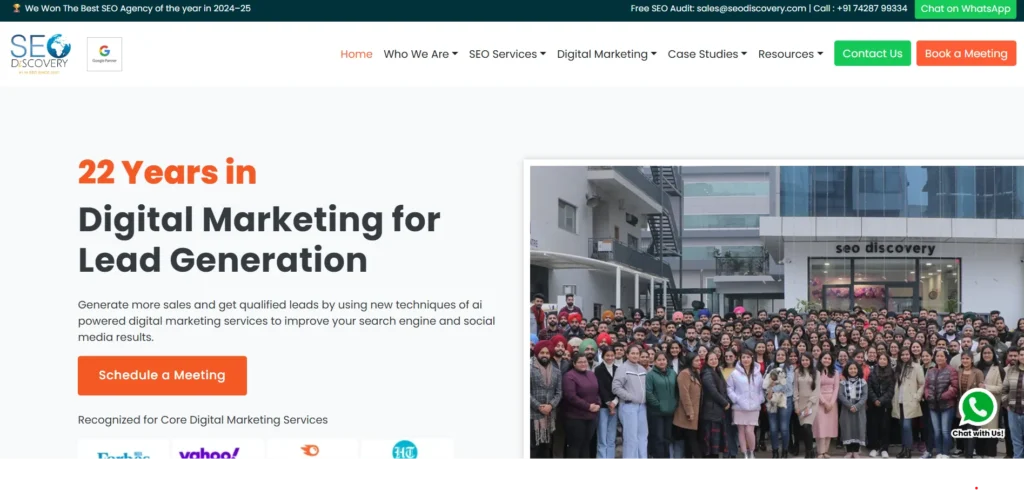Open the Forbes recognition logo
This screenshot has width=1024, height=490.
pyautogui.click(x=123, y=451)
